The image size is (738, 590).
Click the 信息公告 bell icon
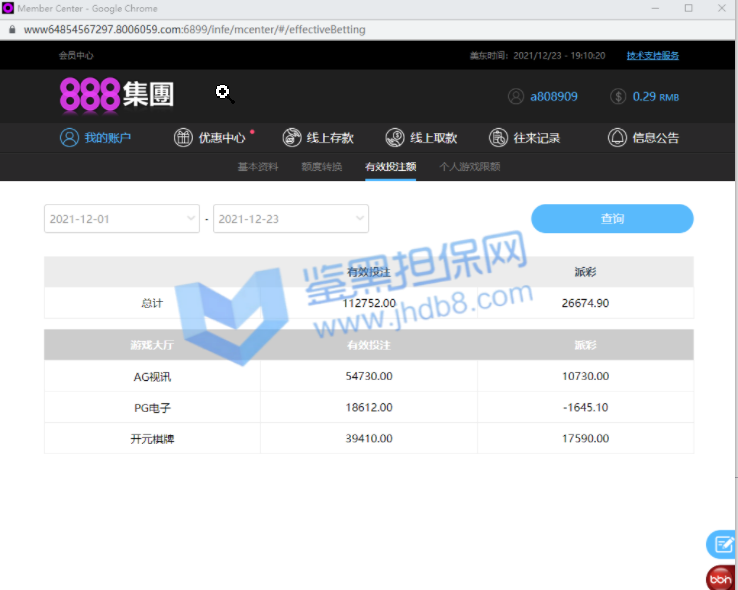(x=618, y=138)
